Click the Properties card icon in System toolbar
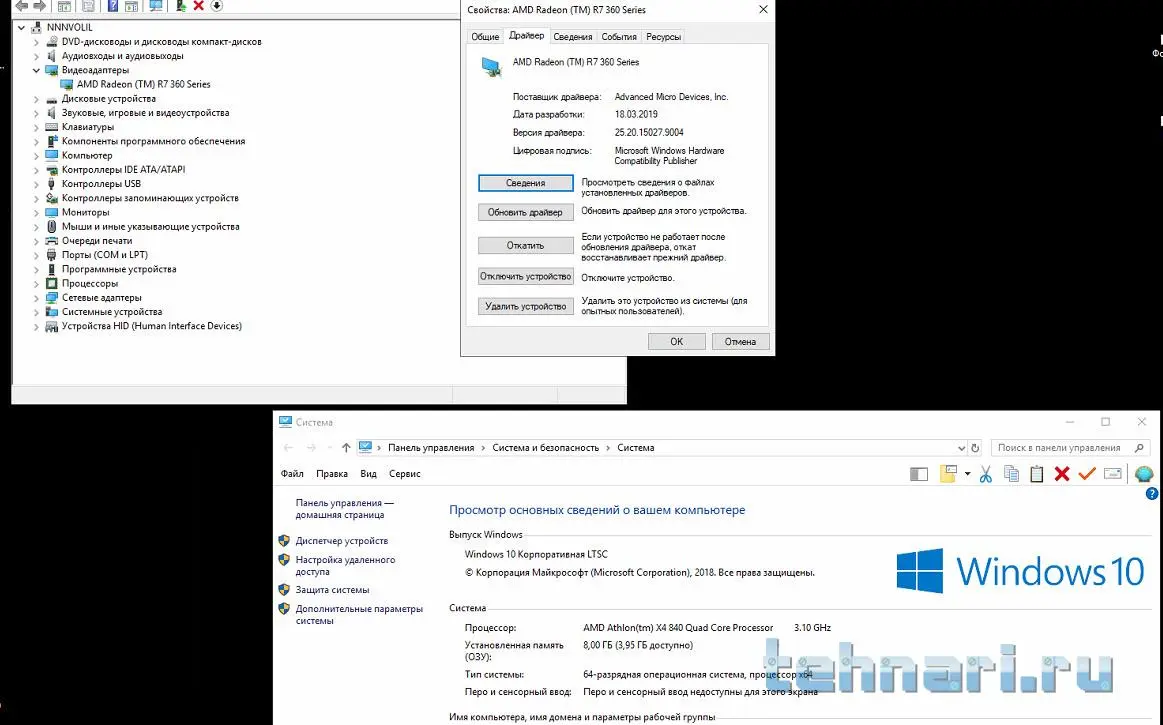 (1113, 474)
